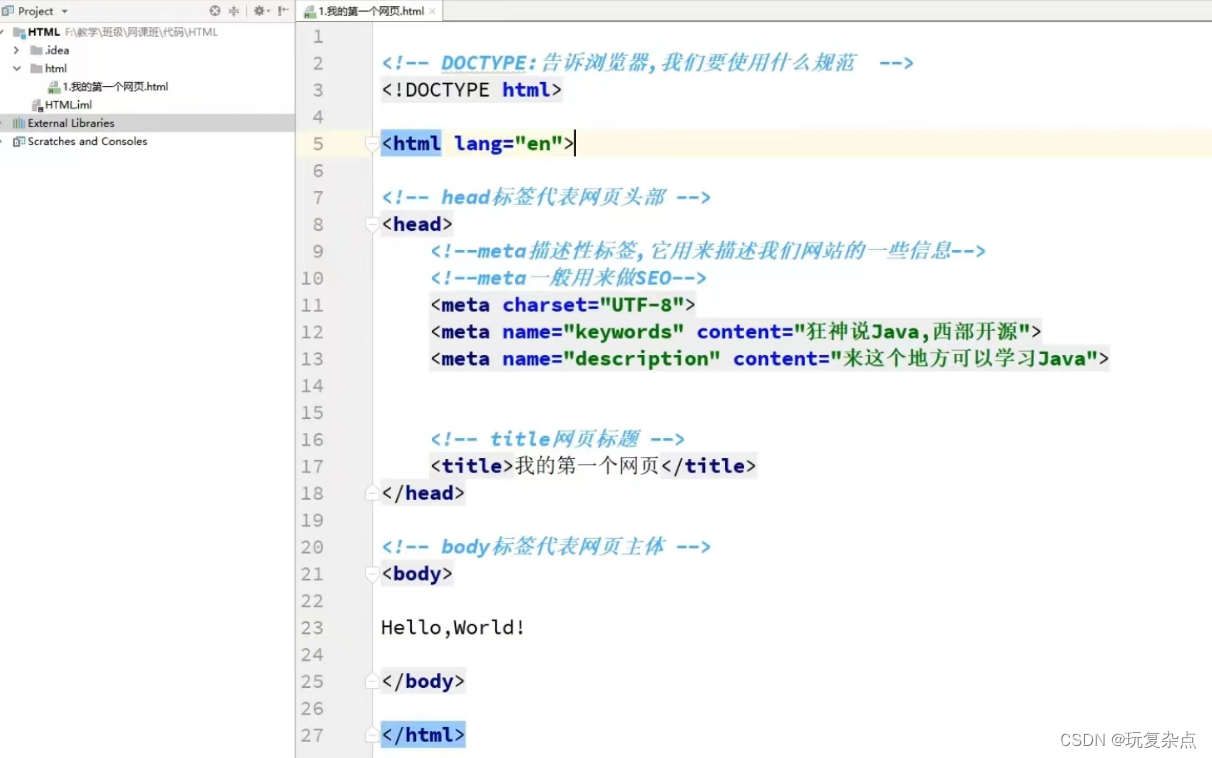Click fold end marker at line 18

[373, 492]
